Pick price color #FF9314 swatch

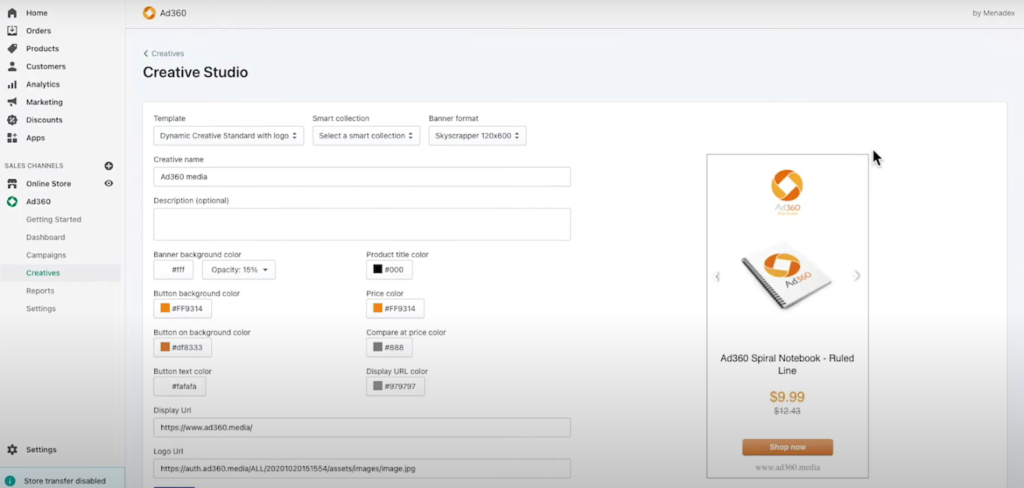(x=377, y=308)
